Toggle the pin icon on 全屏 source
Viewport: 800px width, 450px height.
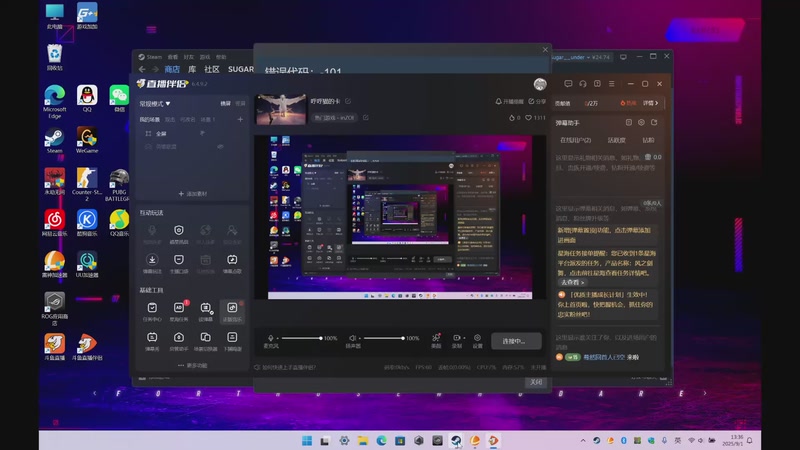(x=203, y=133)
